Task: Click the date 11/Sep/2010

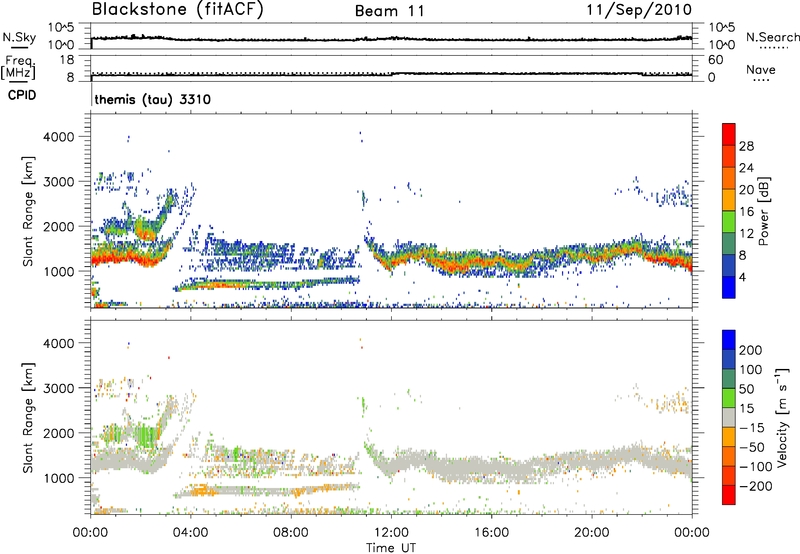Action: [639, 10]
